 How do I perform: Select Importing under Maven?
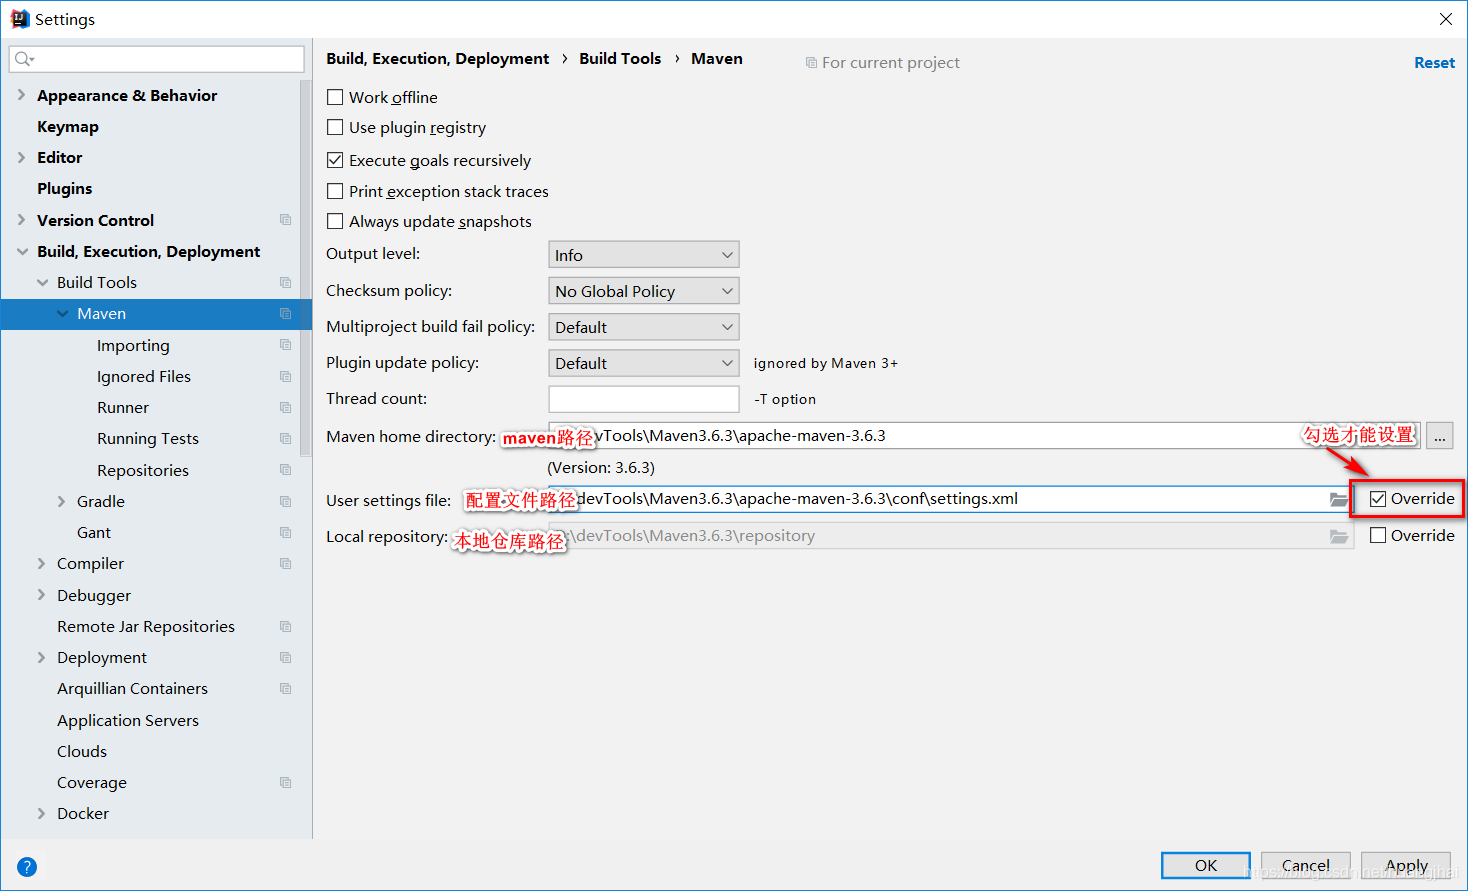pos(133,345)
